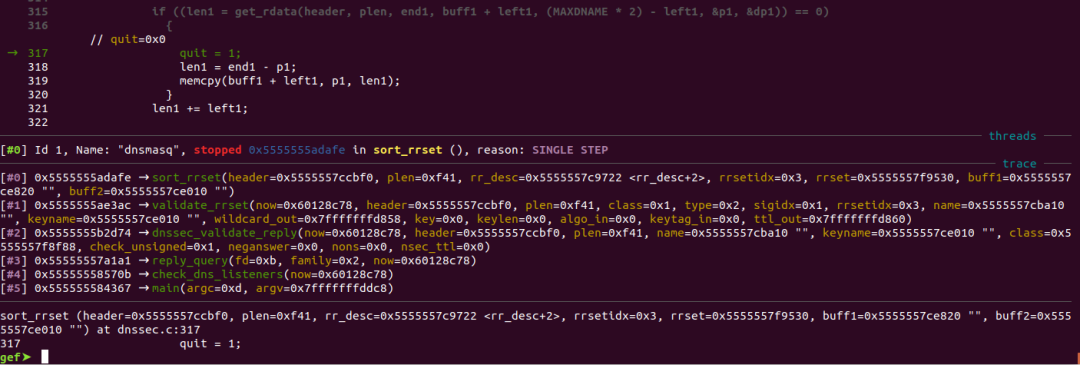Click the memcpy call on line 319
Viewport: 1080px width, 365px height.
(x=289, y=81)
